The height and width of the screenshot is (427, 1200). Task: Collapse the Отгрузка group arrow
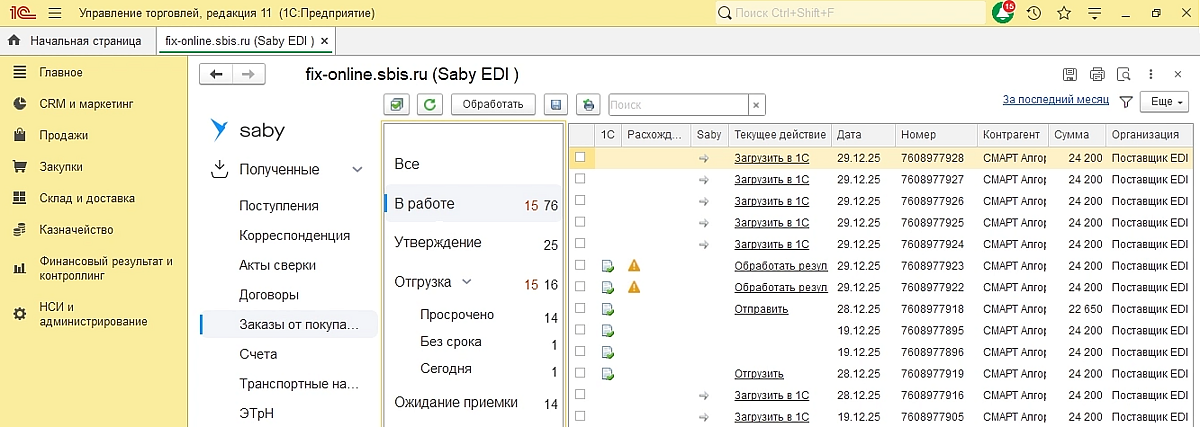pos(466,282)
